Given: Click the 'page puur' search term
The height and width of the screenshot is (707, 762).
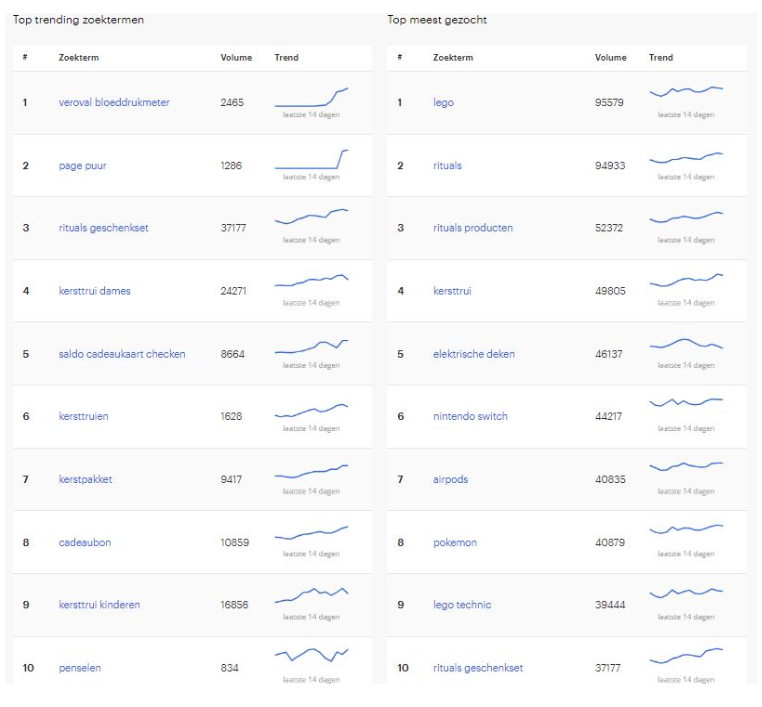Looking at the screenshot, I should (x=82, y=166).
